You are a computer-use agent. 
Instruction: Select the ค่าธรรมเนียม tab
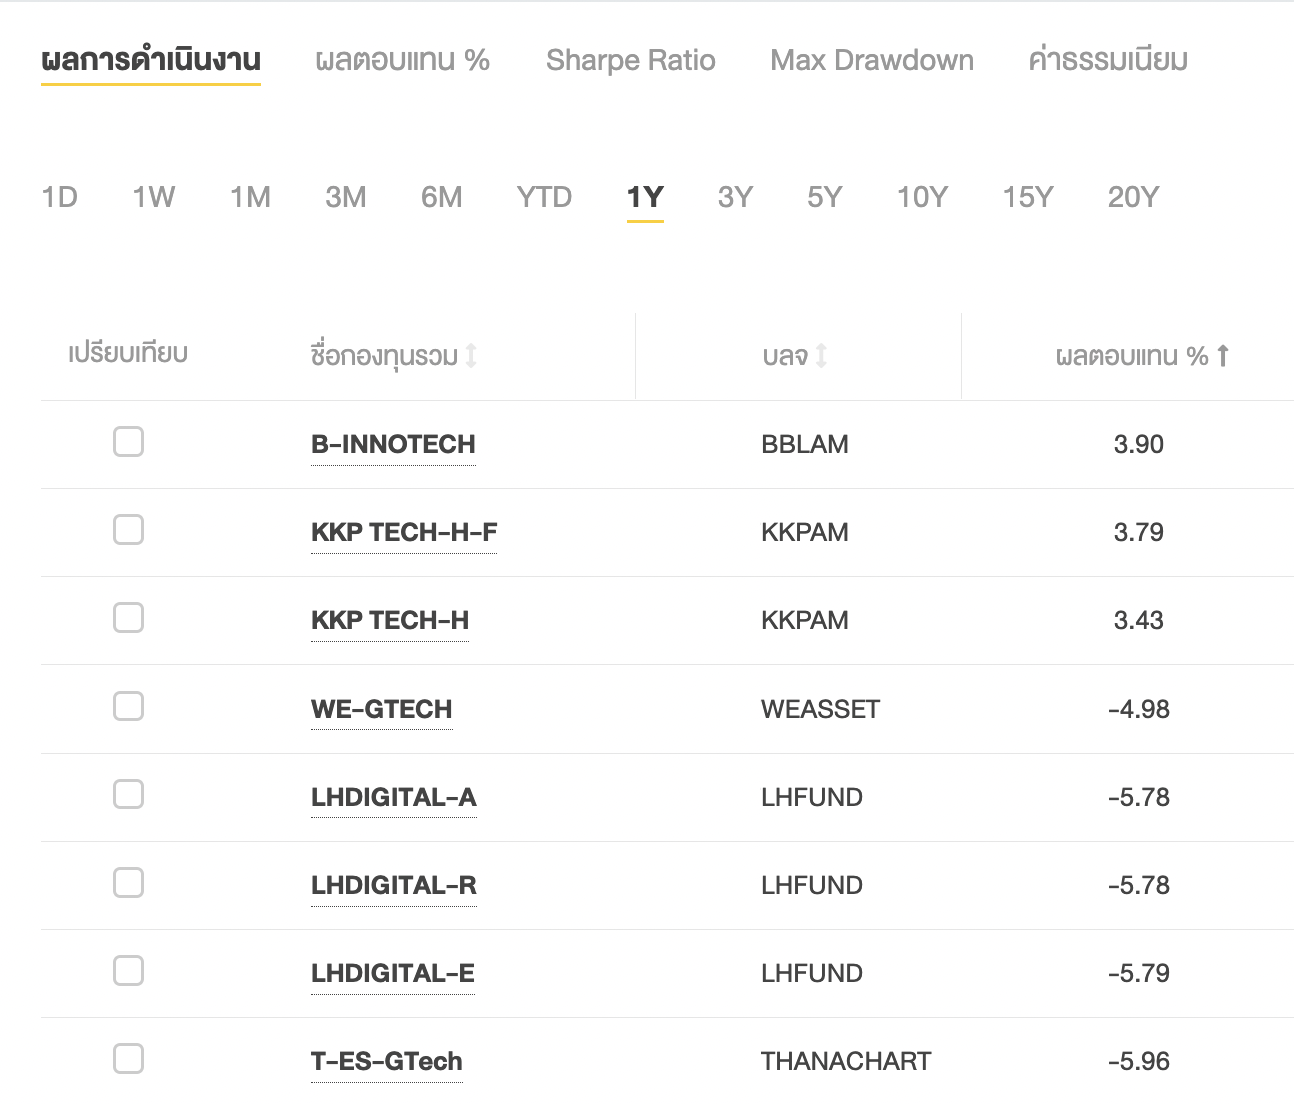point(1107,60)
